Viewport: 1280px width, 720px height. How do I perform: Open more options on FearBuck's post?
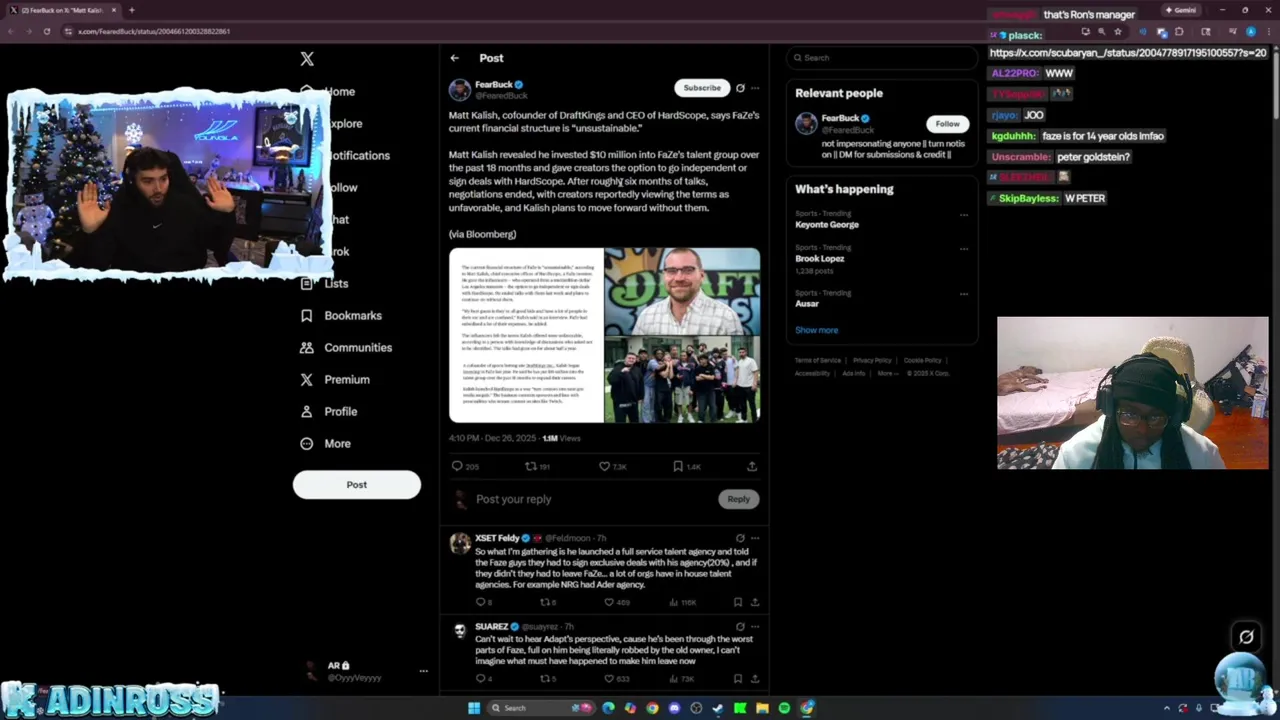pyautogui.click(x=755, y=88)
